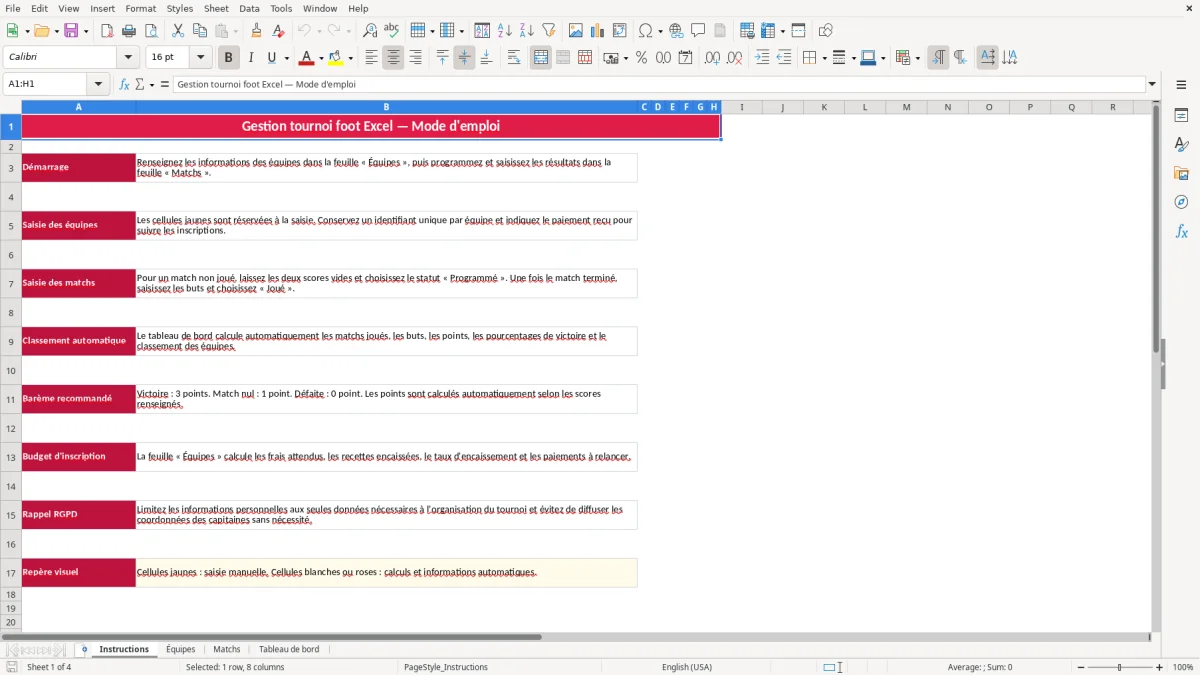Image resolution: width=1200 pixels, height=675 pixels.
Task: Toggle Center Vertically alignment
Action: point(464,58)
